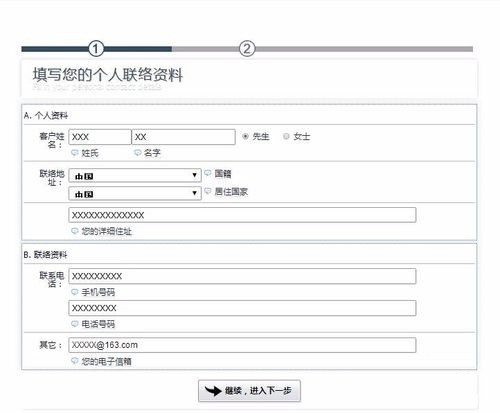Click step 1 circle in progress bar
Screen dimensions: 500x413
click(96, 49)
